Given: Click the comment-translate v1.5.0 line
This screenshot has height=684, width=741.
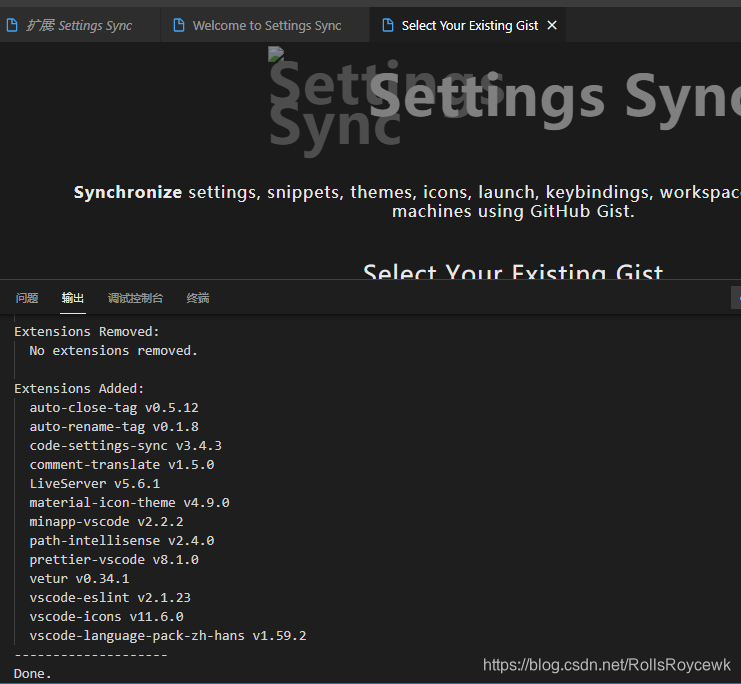Looking at the screenshot, I should [122, 465].
